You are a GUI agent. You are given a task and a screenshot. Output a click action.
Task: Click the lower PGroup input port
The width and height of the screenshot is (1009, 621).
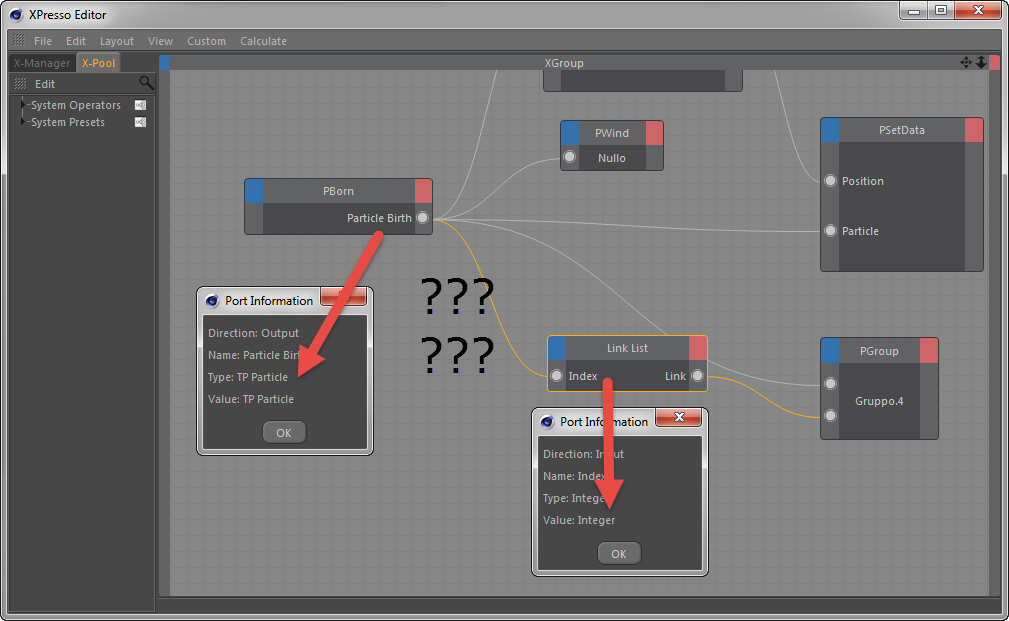[x=831, y=416]
